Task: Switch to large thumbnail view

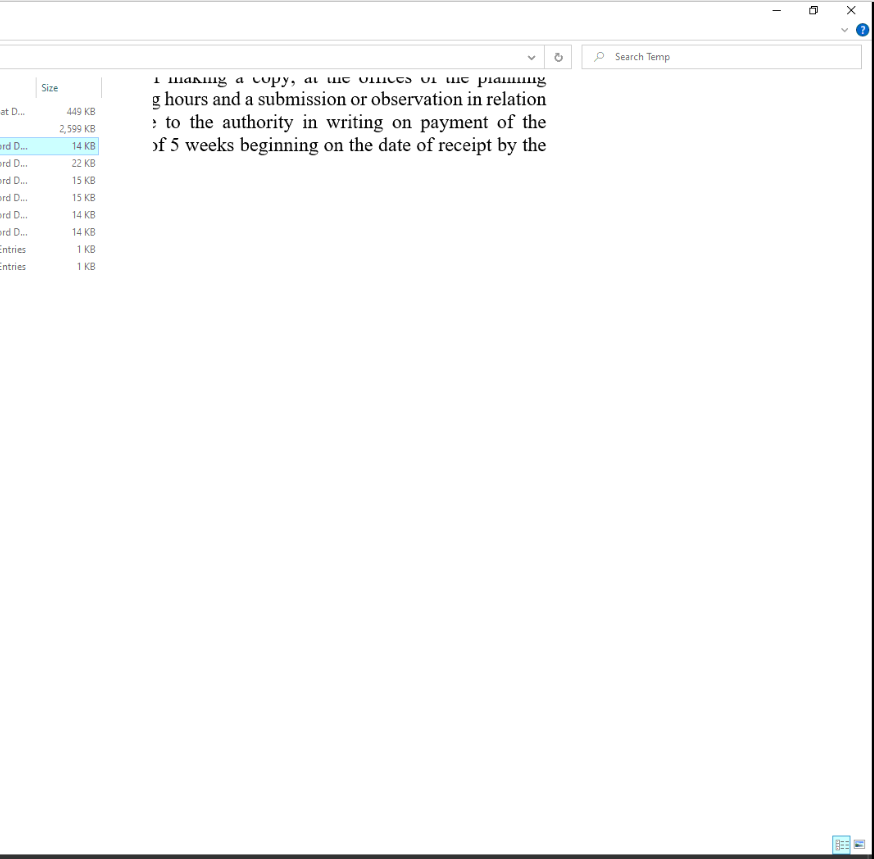Action: click(x=859, y=845)
